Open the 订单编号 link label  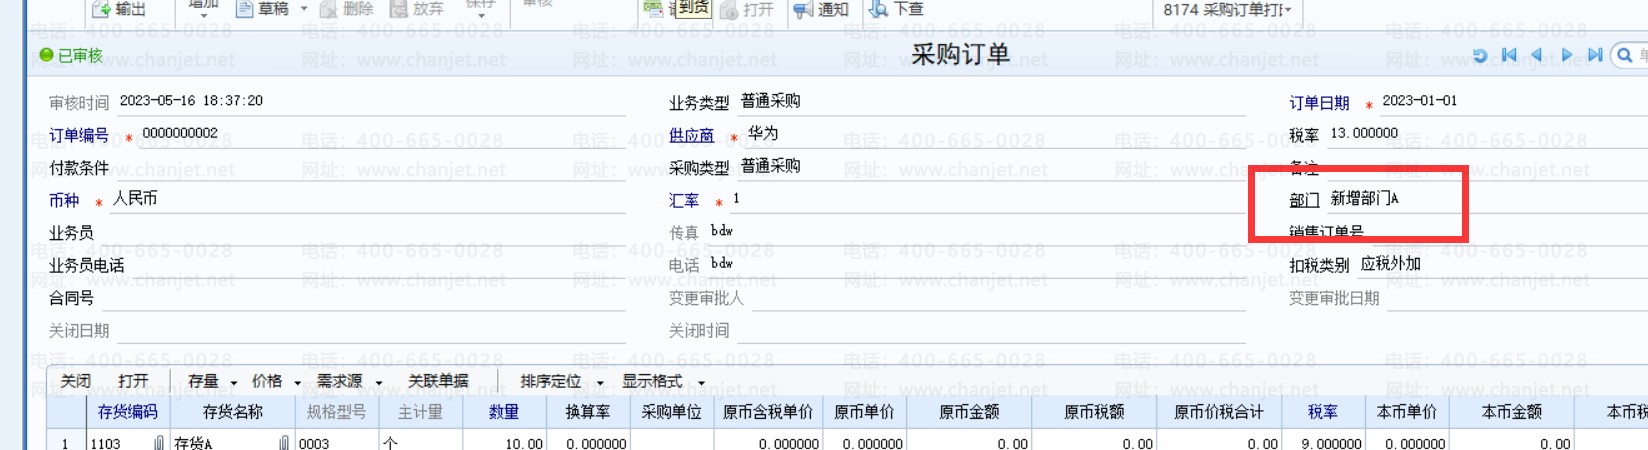(79, 135)
